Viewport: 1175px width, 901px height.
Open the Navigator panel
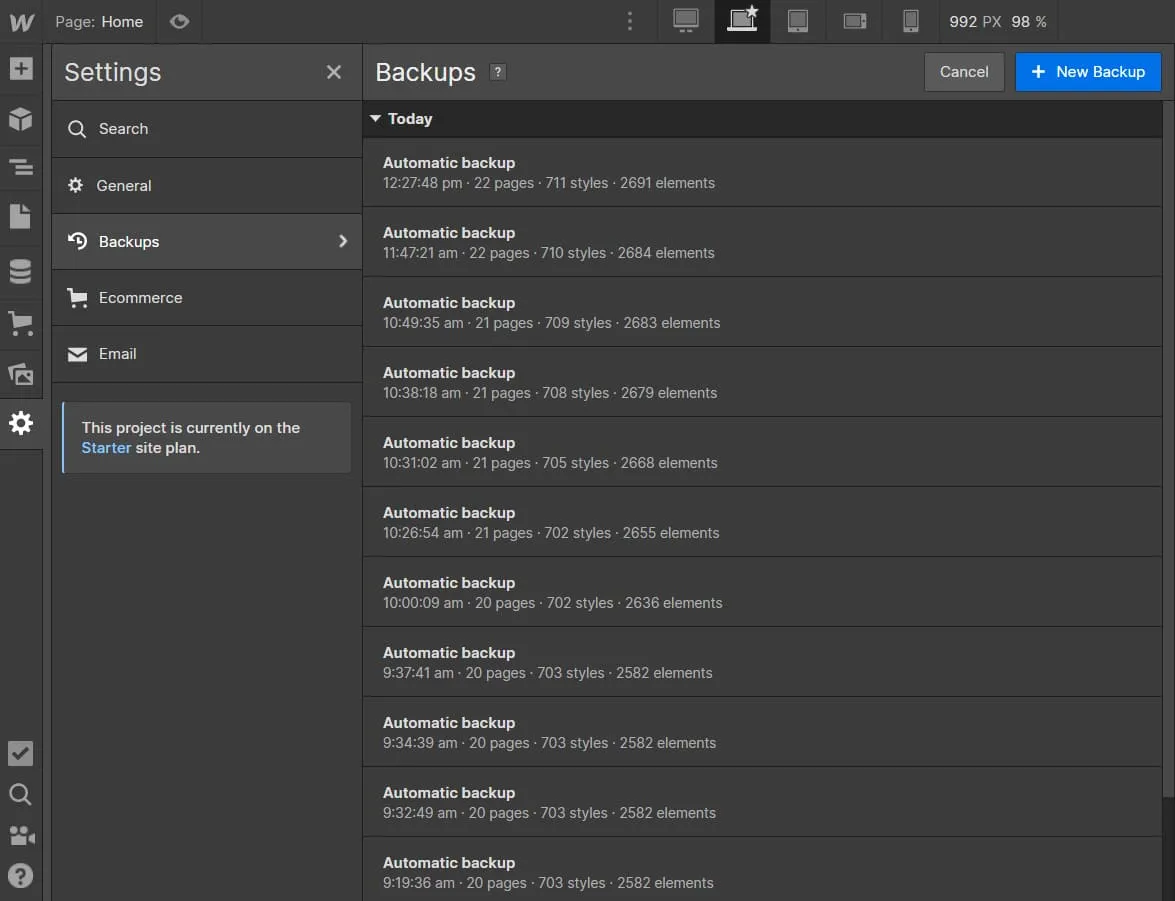[21, 167]
